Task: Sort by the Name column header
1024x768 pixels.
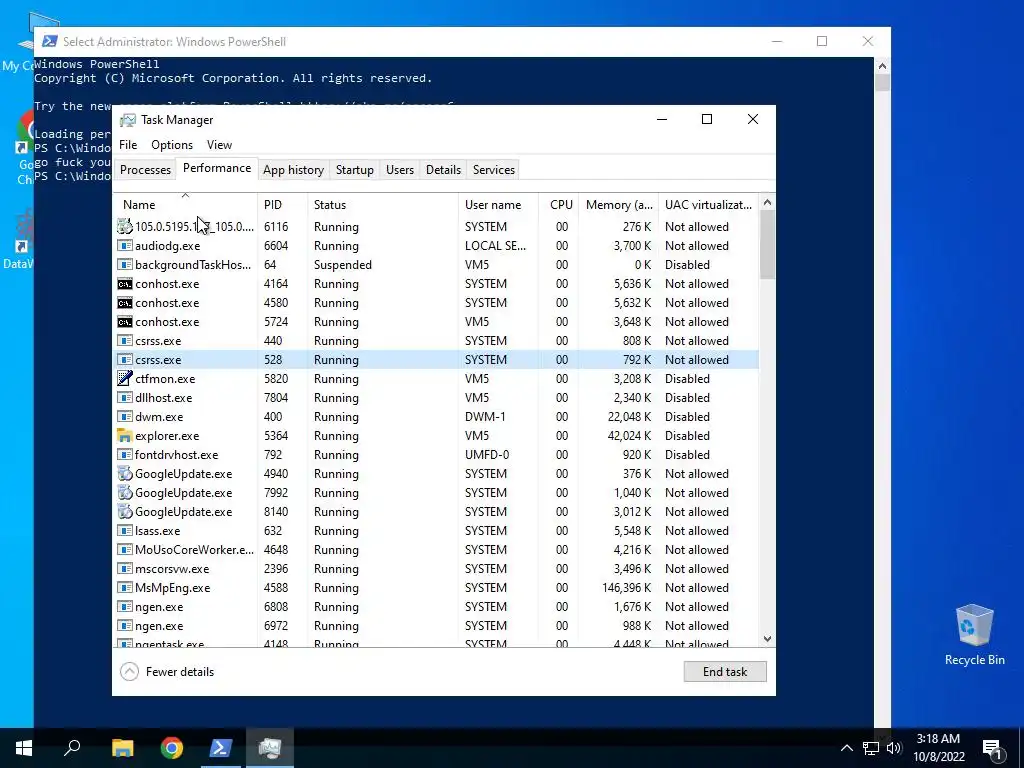Action: (185, 204)
